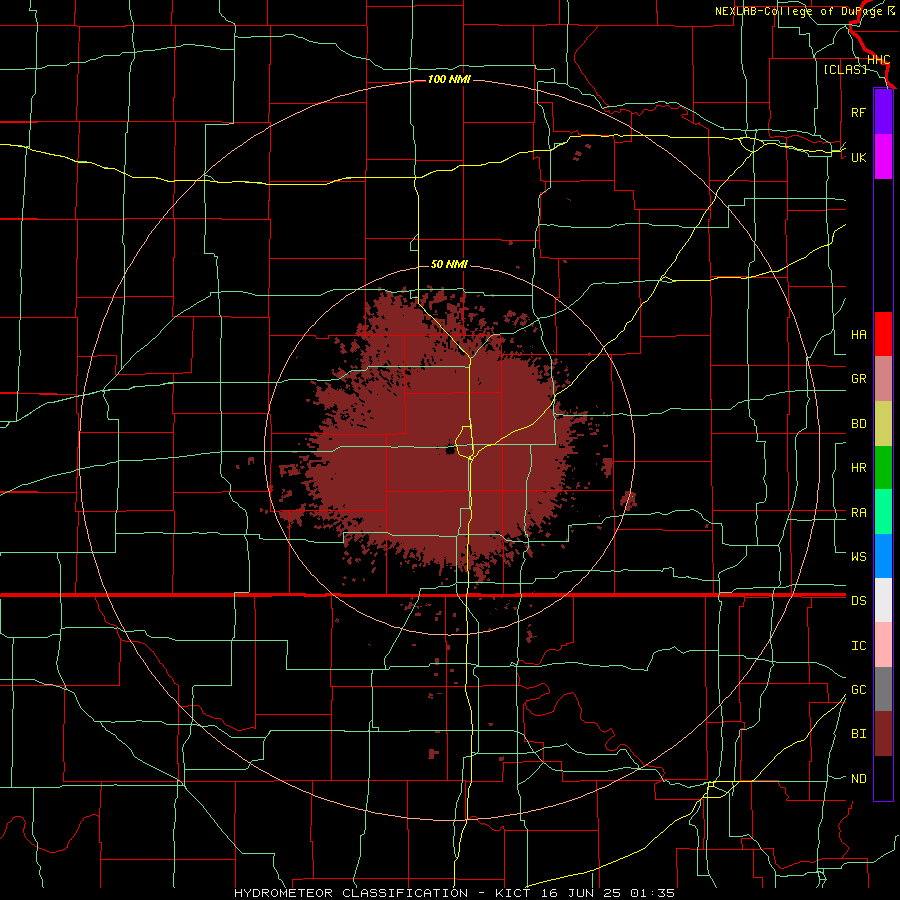This screenshot has height=900, width=900.
Task: Click the BI legend label
Action: pos(858,734)
